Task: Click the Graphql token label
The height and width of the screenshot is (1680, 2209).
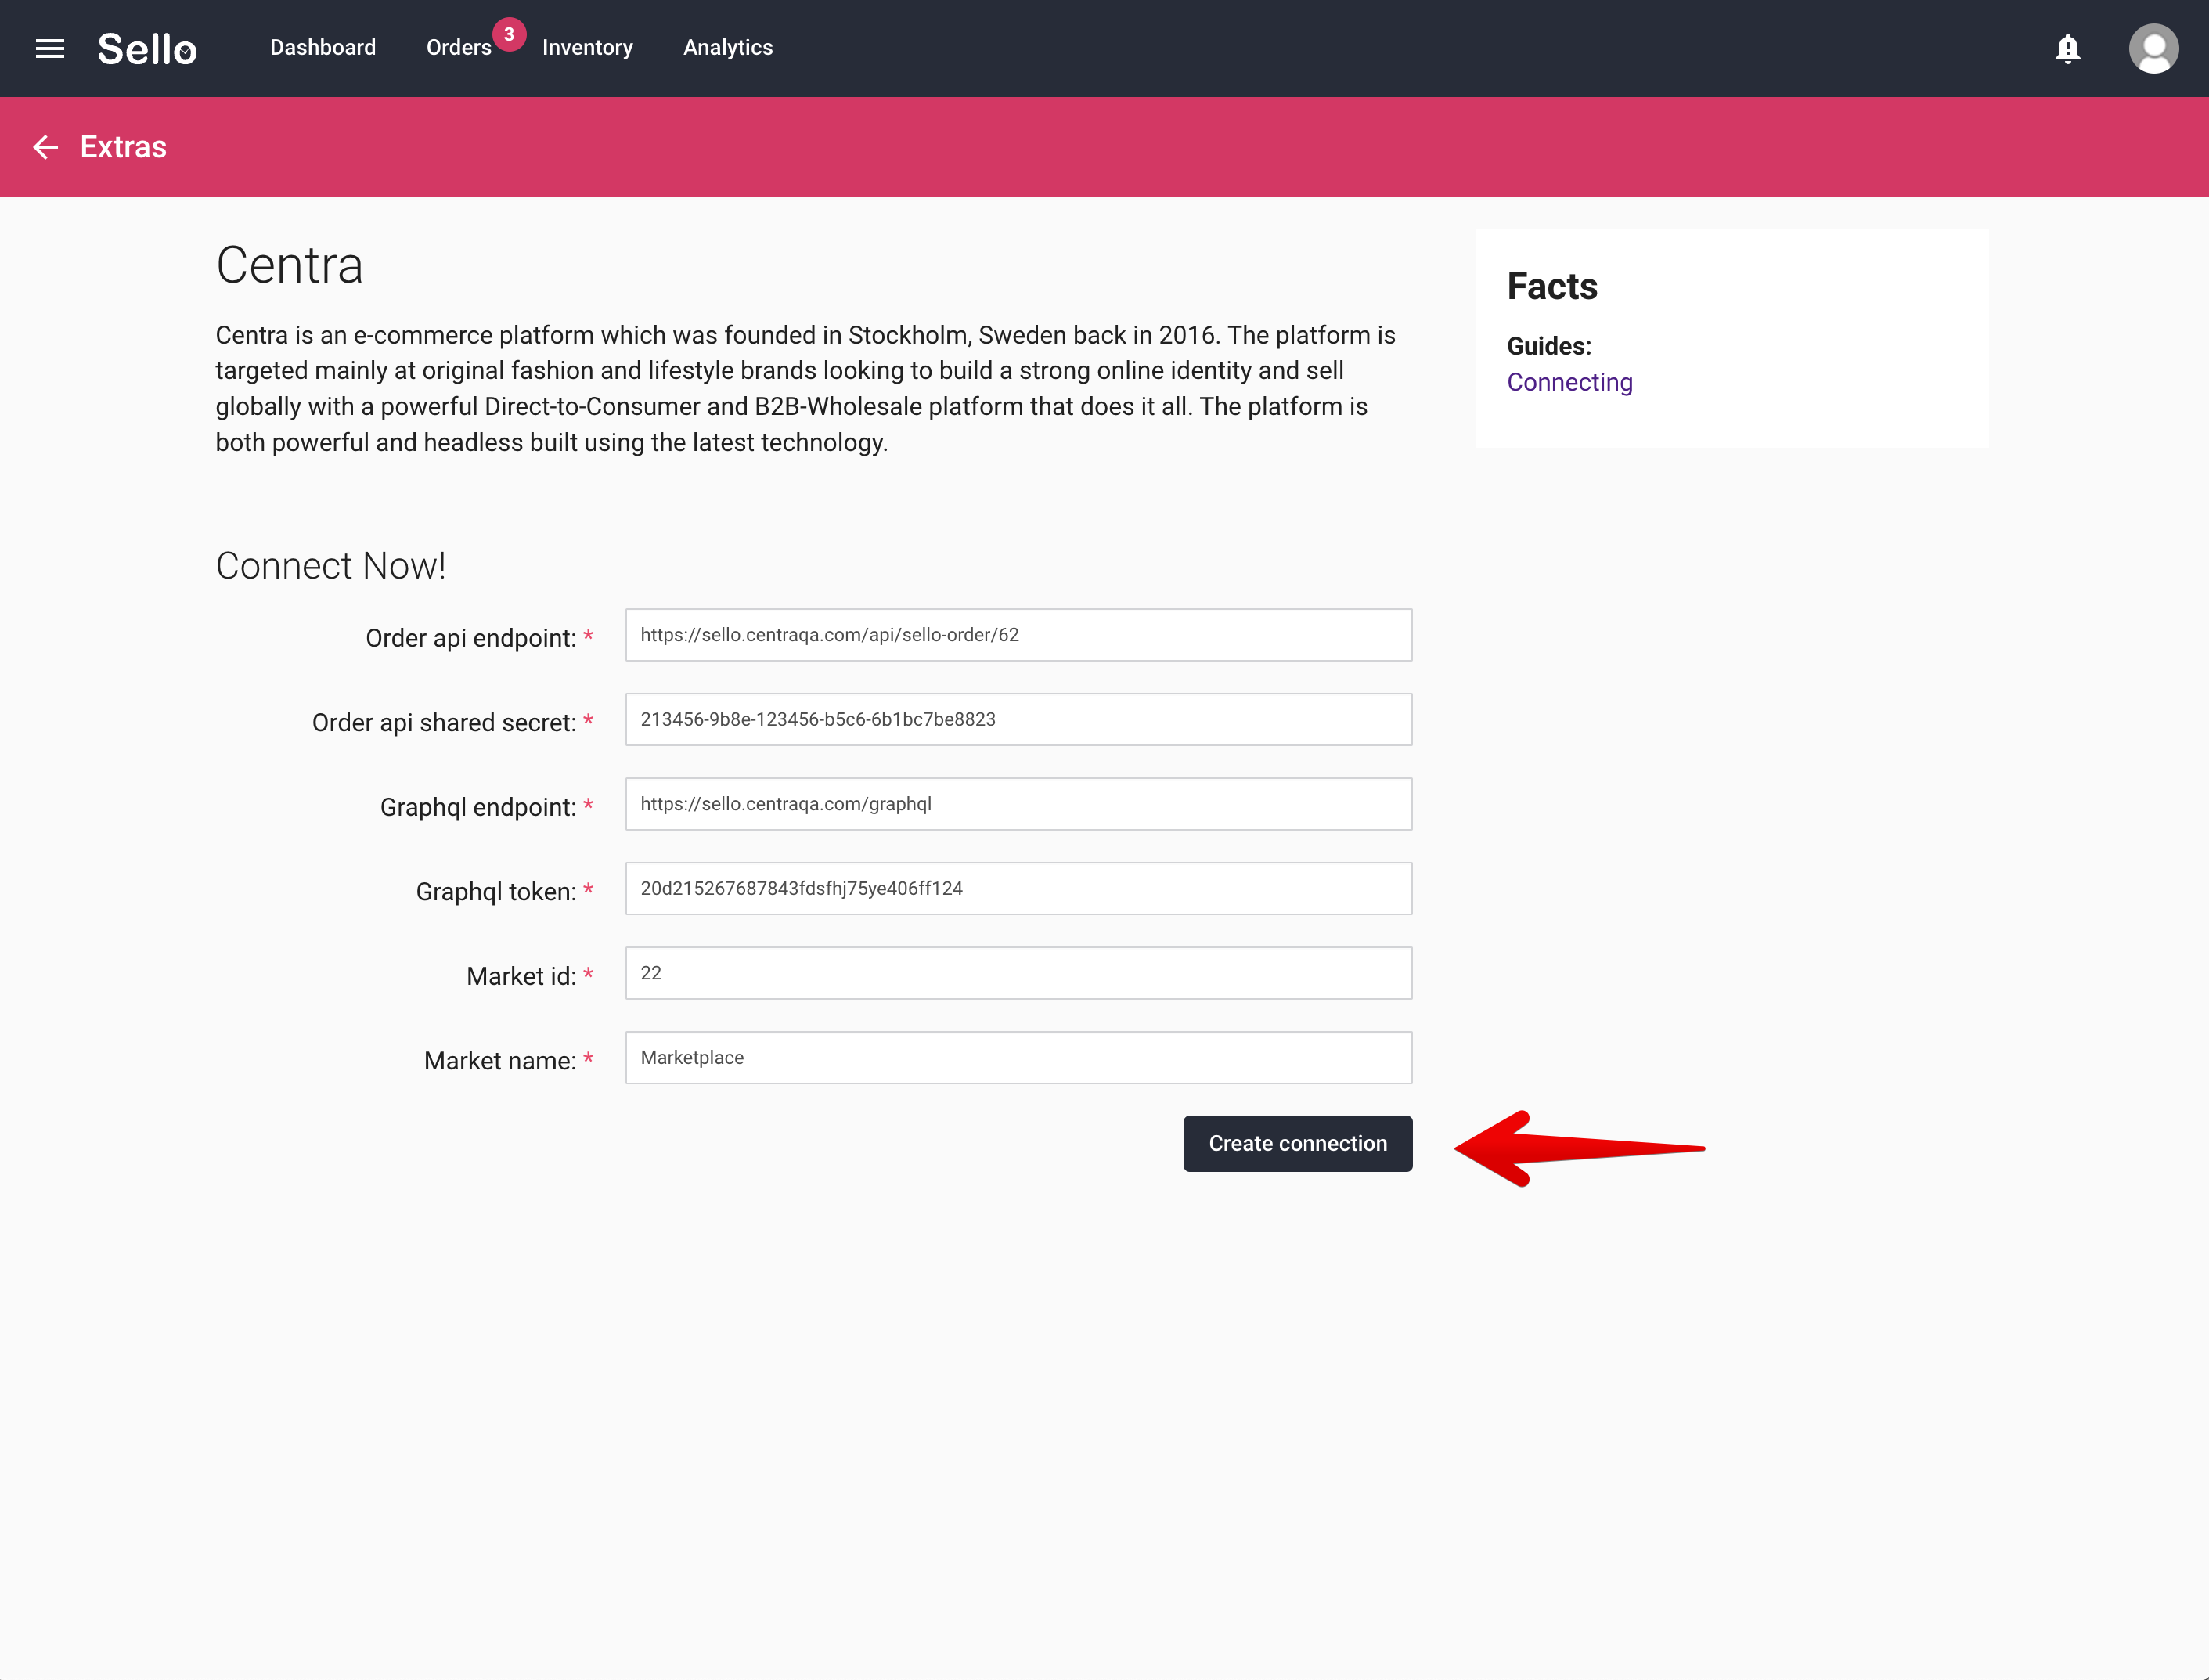Action: [x=496, y=892]
